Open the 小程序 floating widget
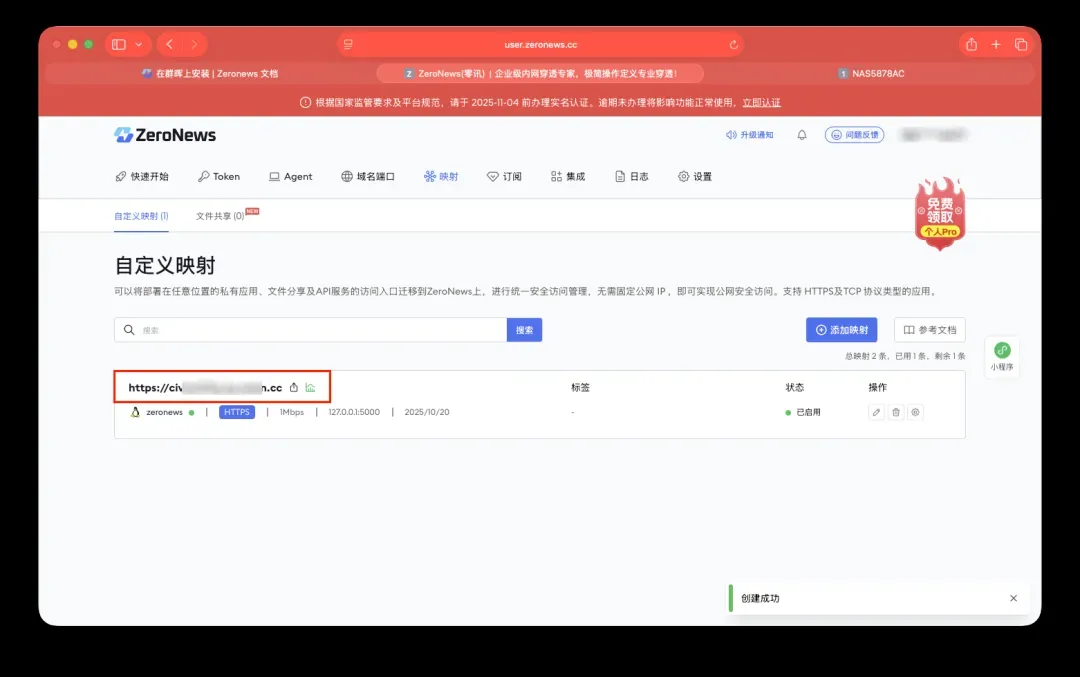The image size is (1080, 677). pyautogui.click(x=1002, y=356)
